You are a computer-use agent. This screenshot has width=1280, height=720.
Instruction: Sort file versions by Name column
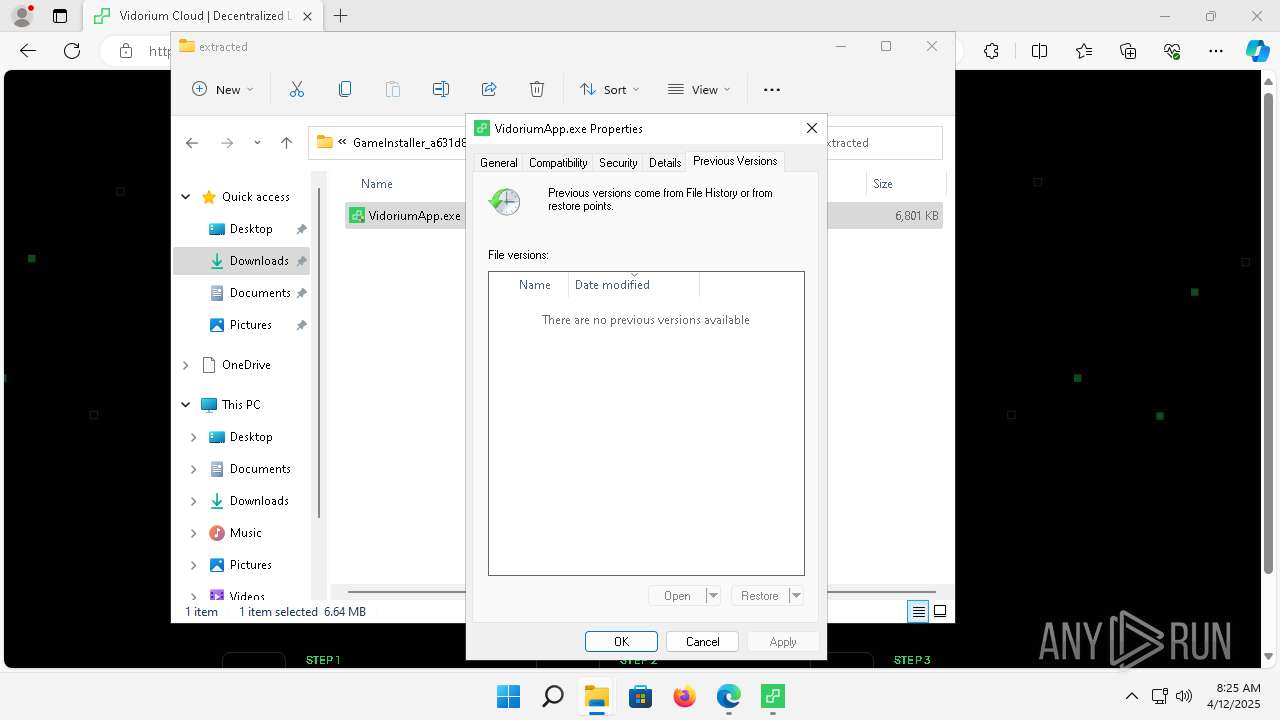[x=529, y=285]
